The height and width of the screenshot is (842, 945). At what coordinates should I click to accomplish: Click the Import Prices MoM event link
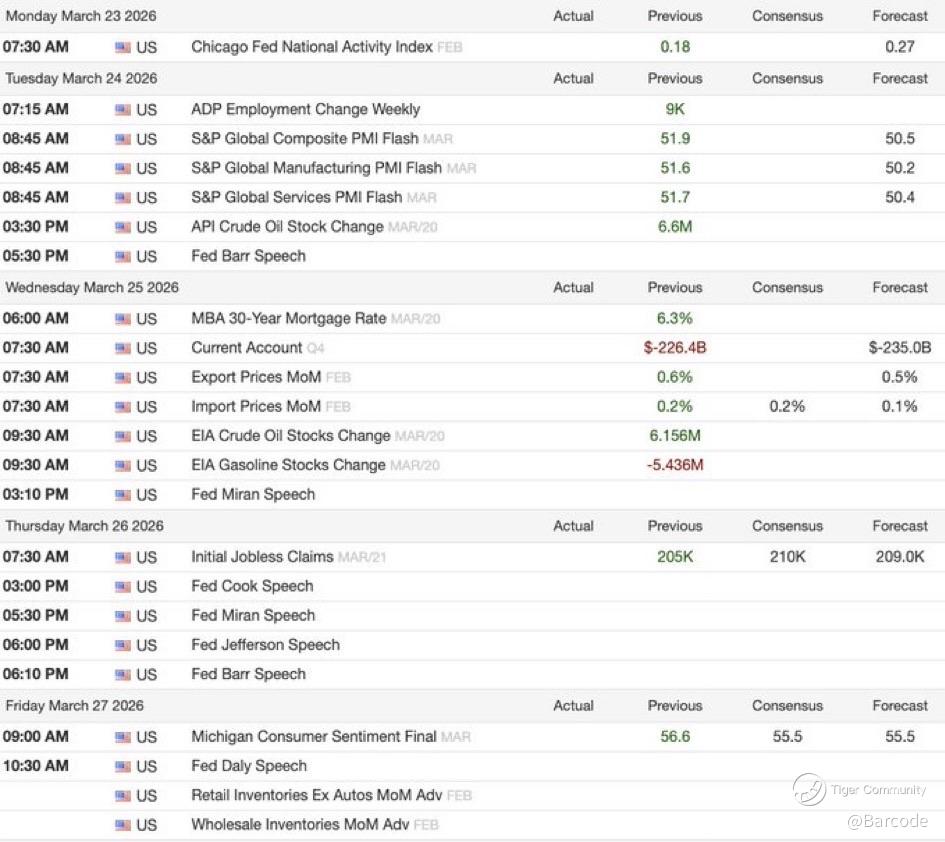pyautogui.click(x=256, y=406)
